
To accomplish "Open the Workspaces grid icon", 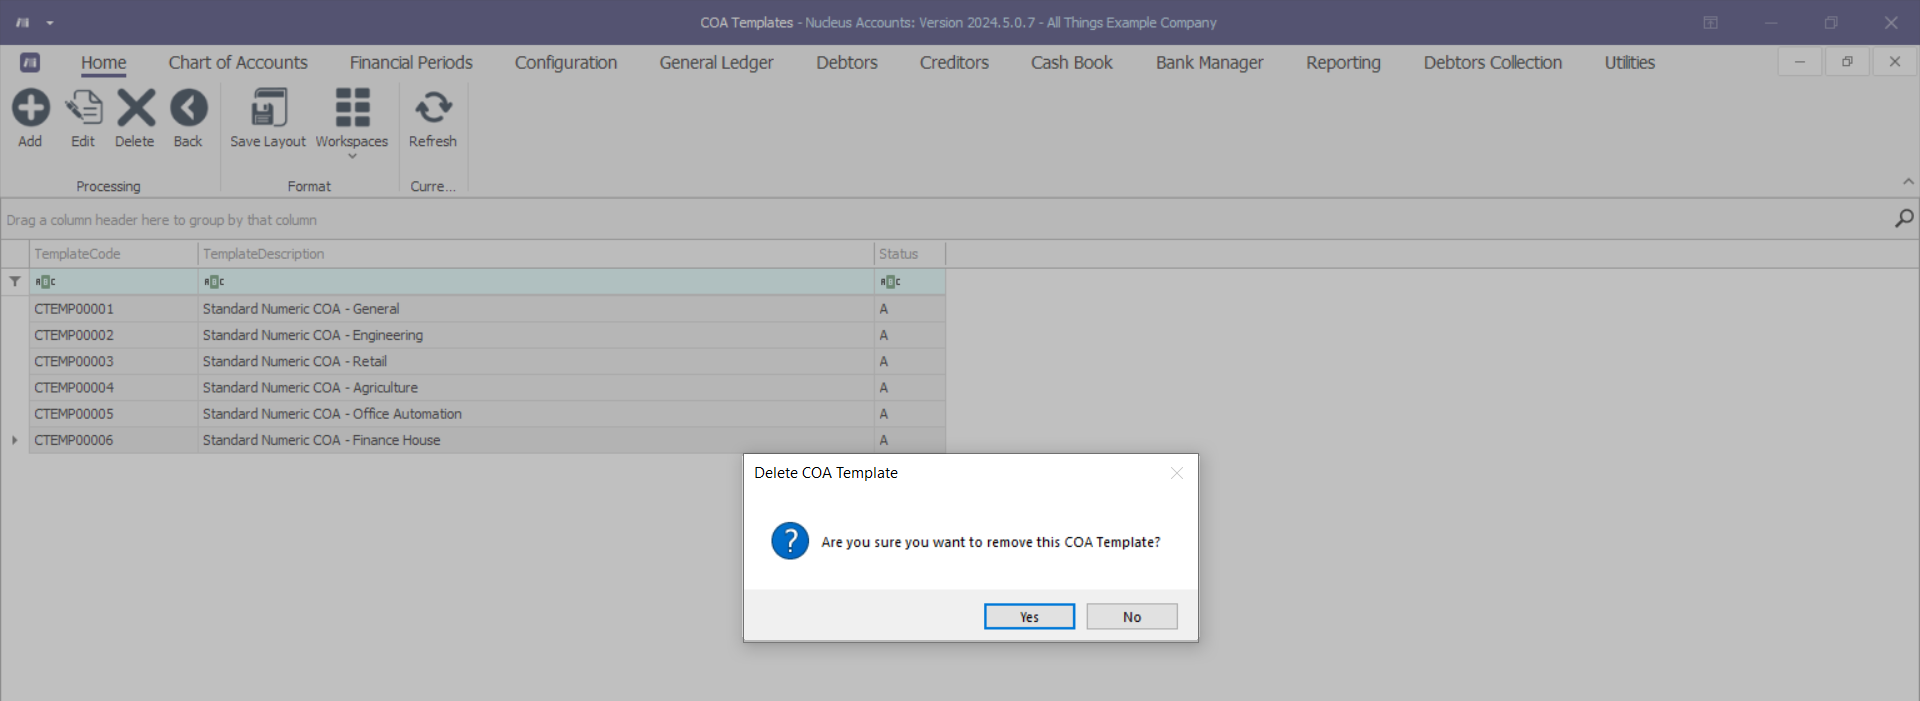I will tap(352, 108).
